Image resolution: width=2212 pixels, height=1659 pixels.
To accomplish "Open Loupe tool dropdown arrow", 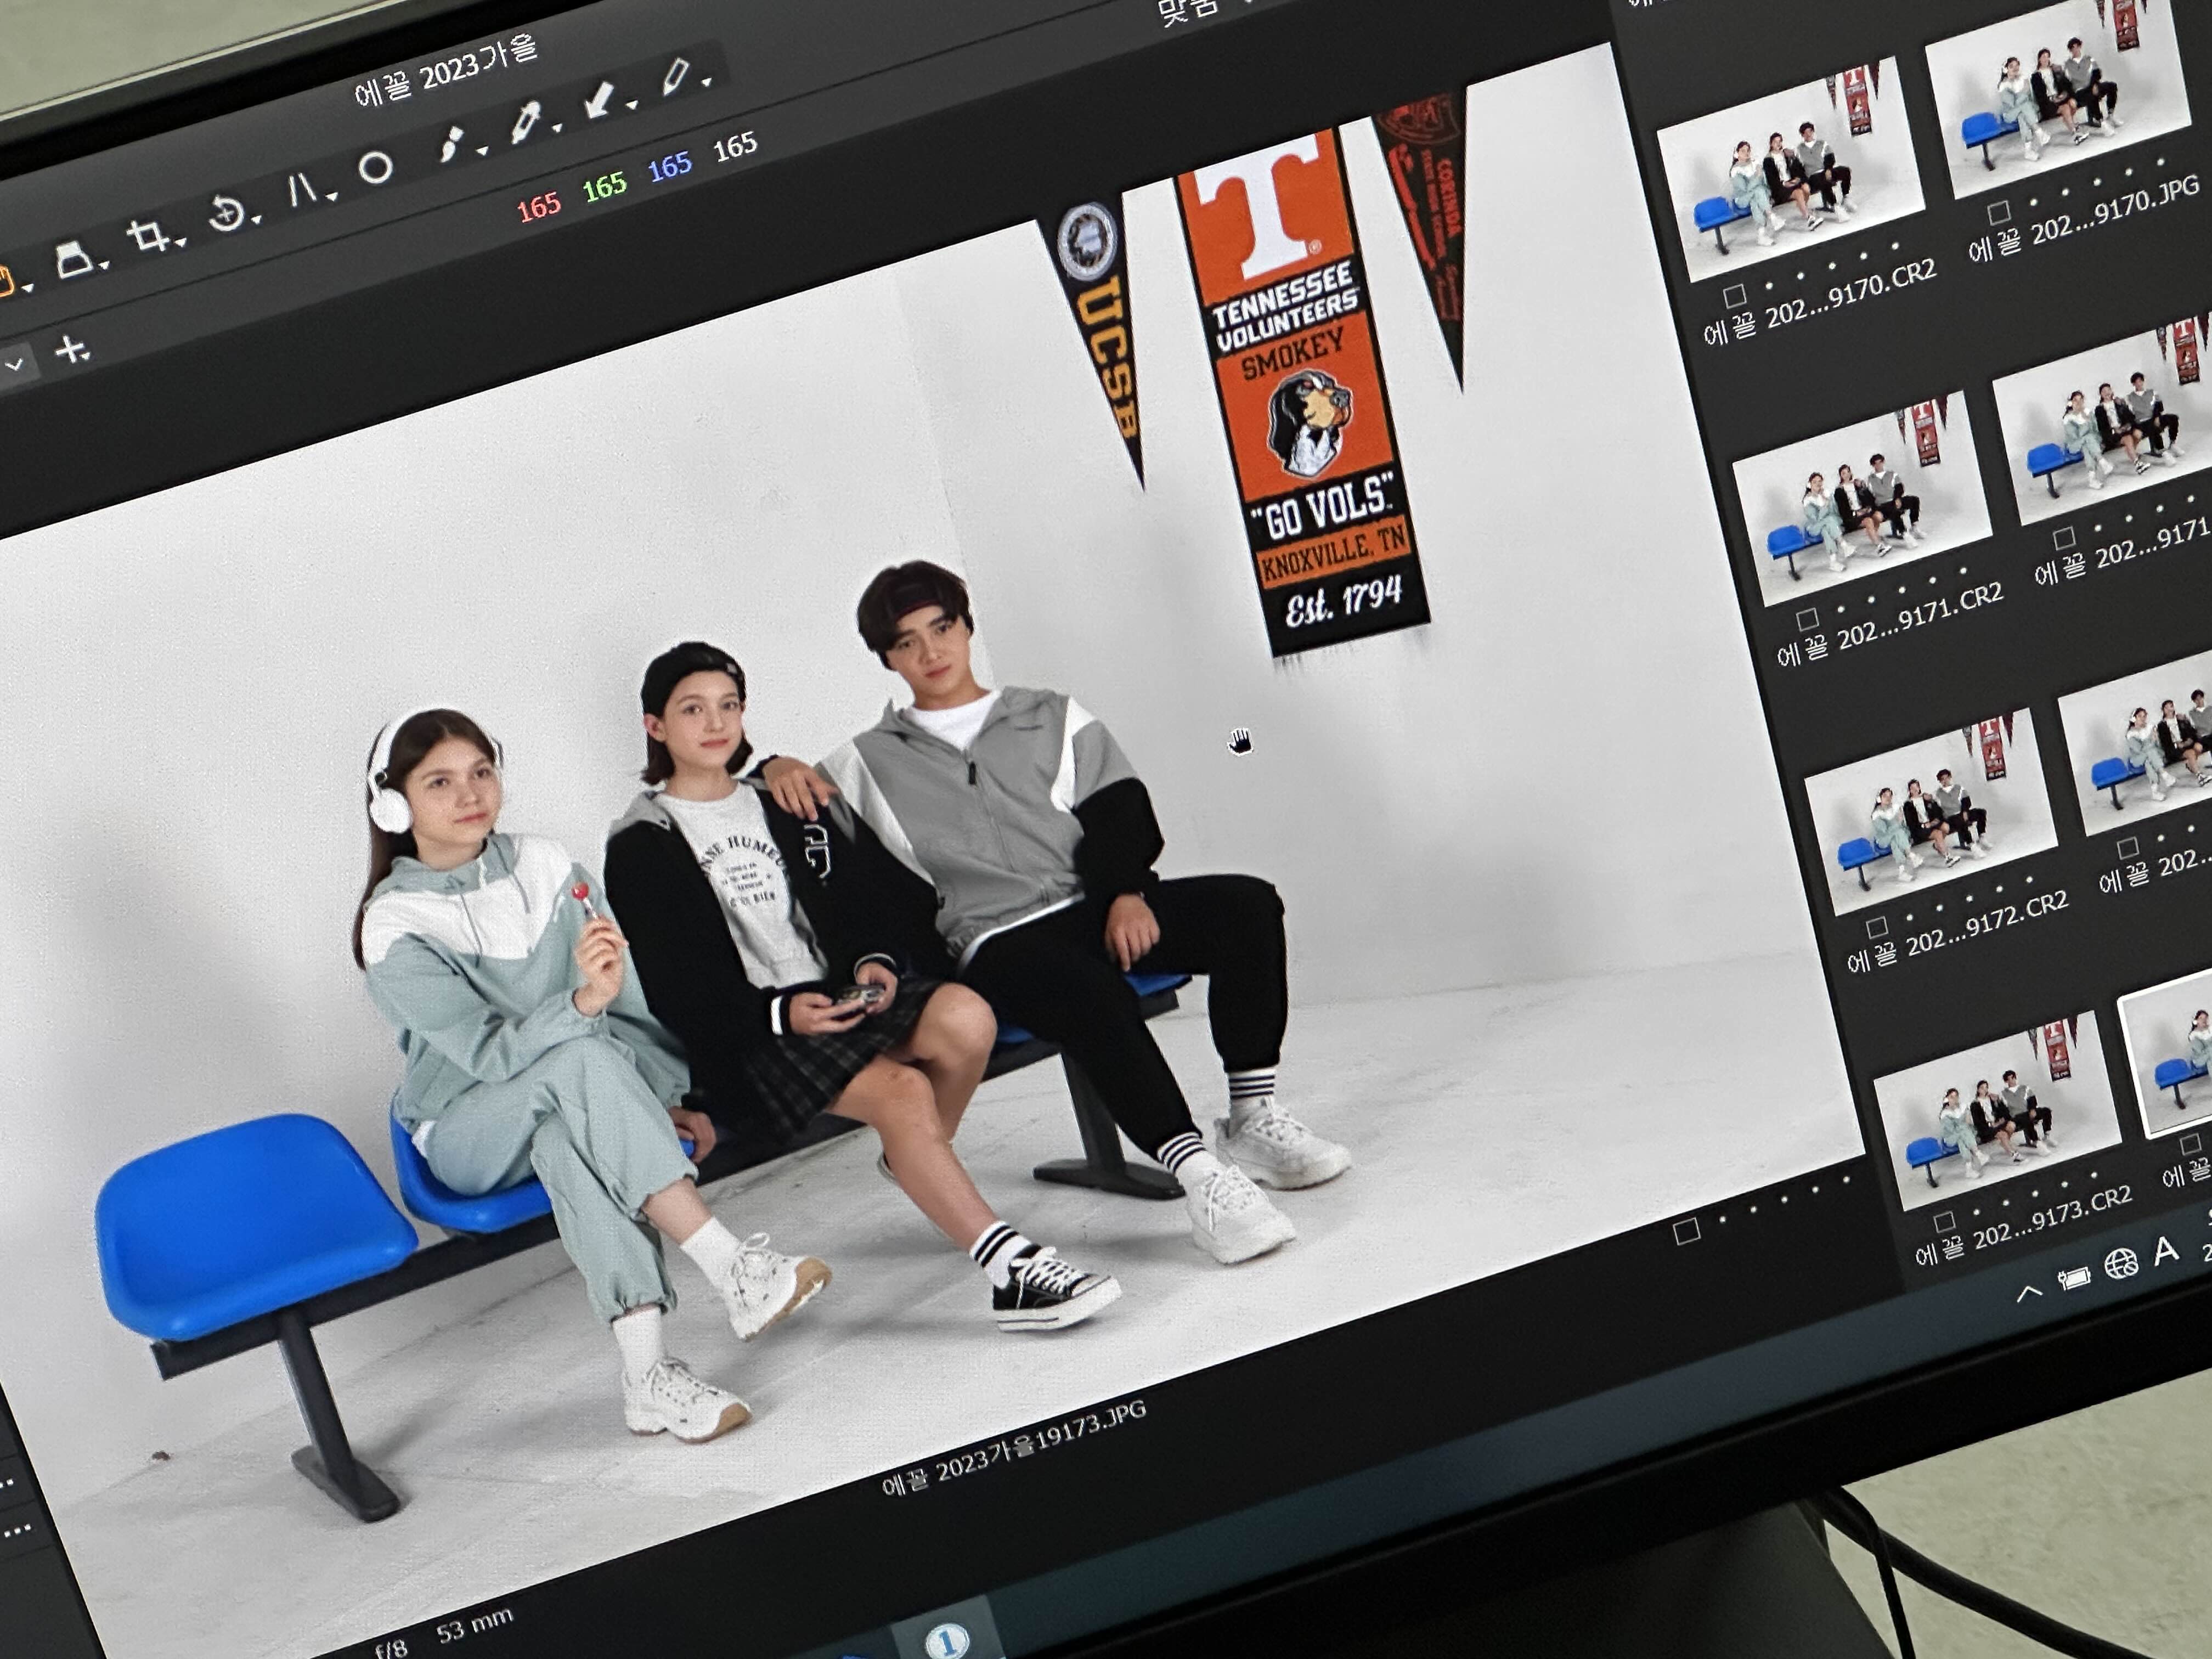I will [104, 266].
